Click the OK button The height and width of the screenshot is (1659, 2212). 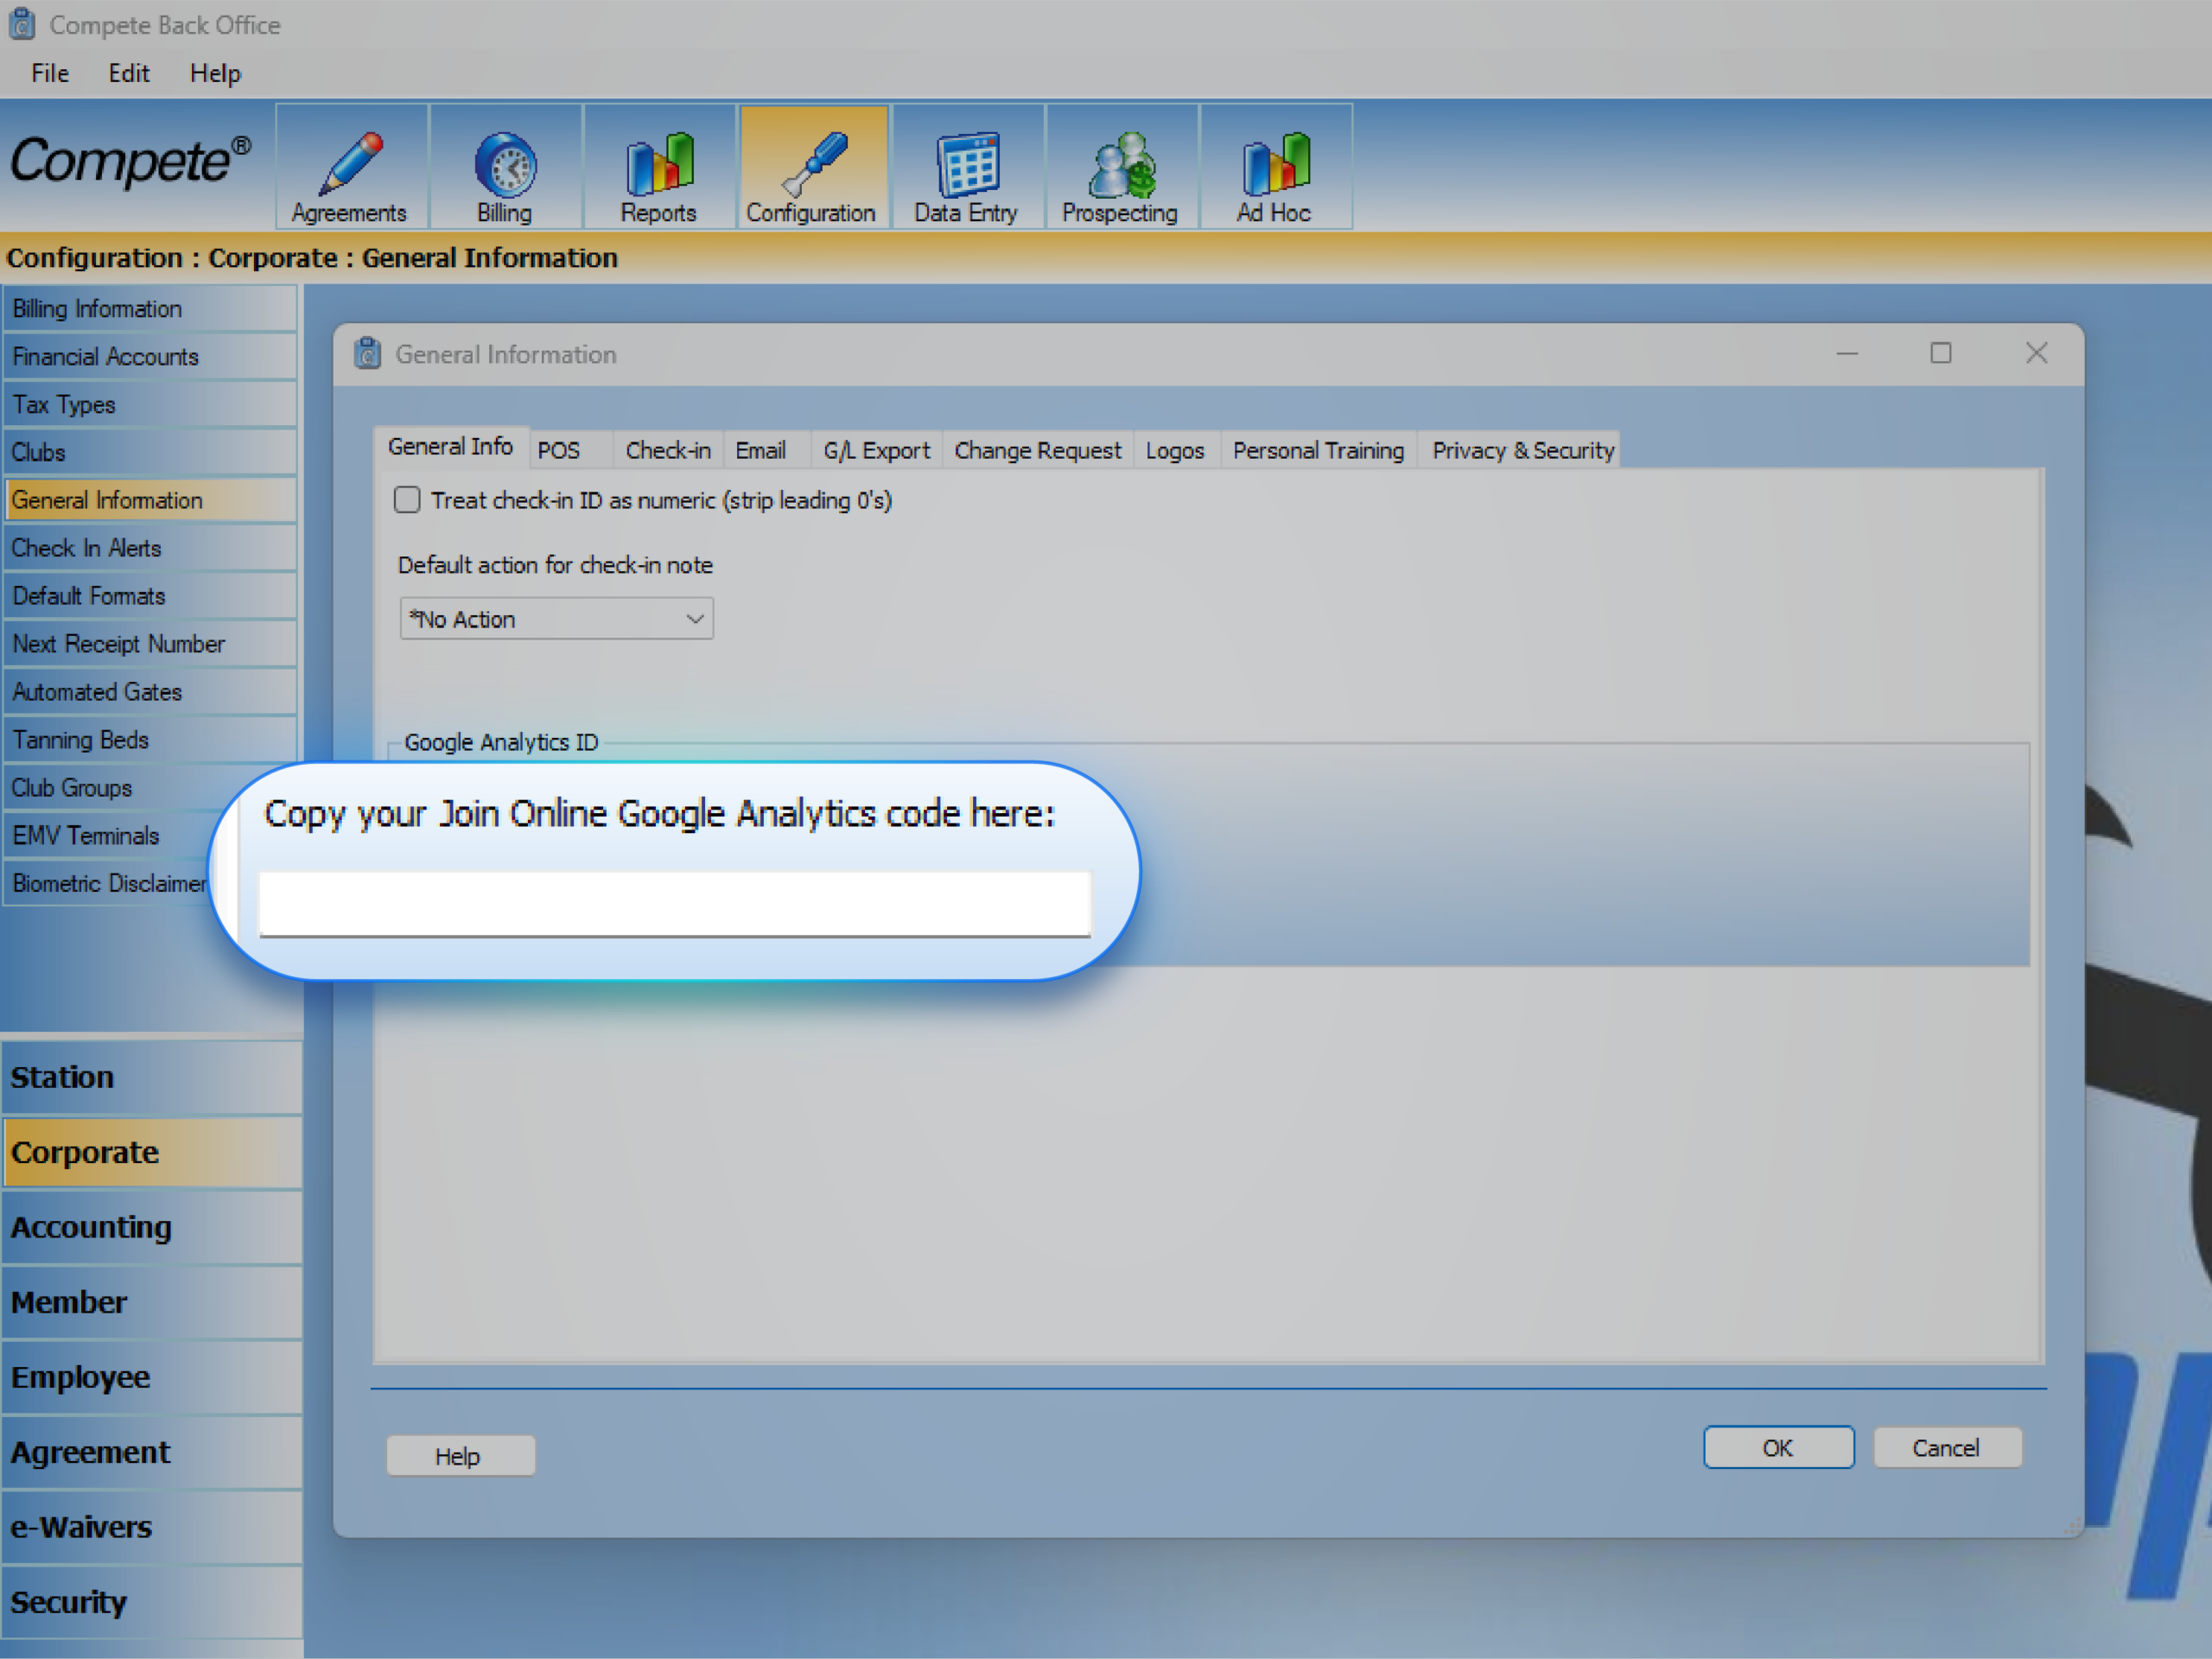[1778, 1447]
